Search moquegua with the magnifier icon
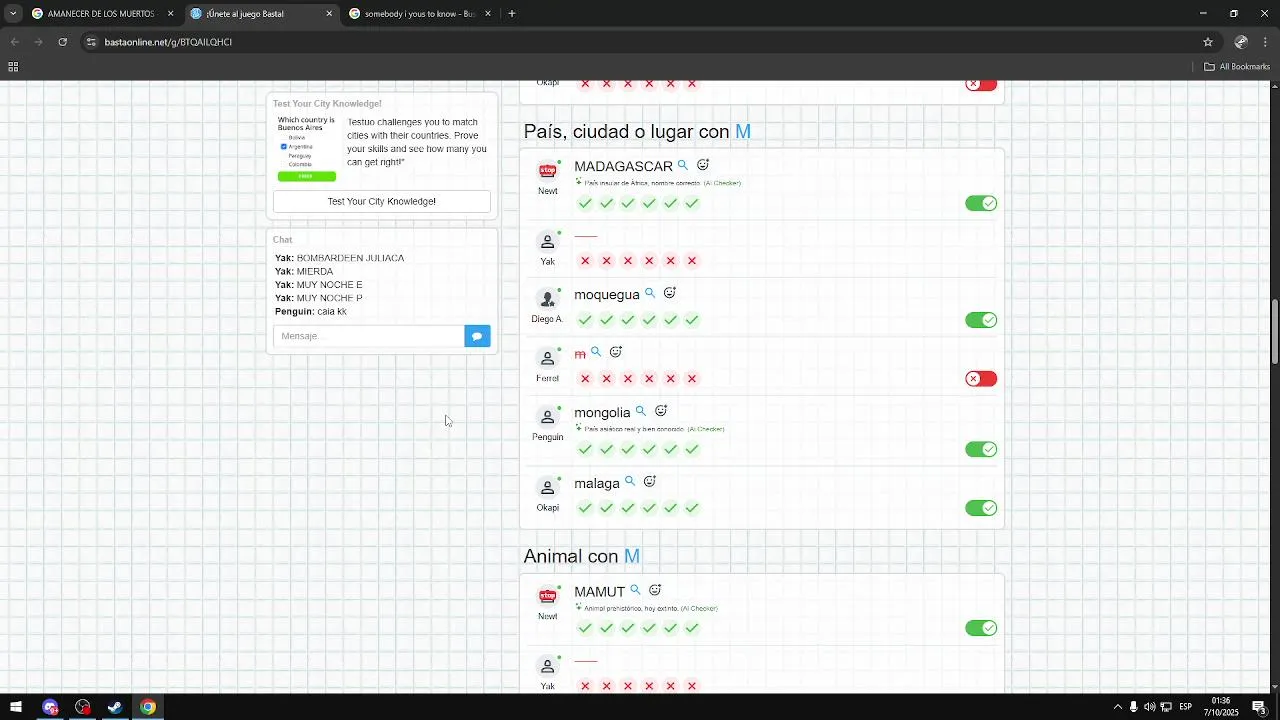1280x720 pixels. coord(650,293)
